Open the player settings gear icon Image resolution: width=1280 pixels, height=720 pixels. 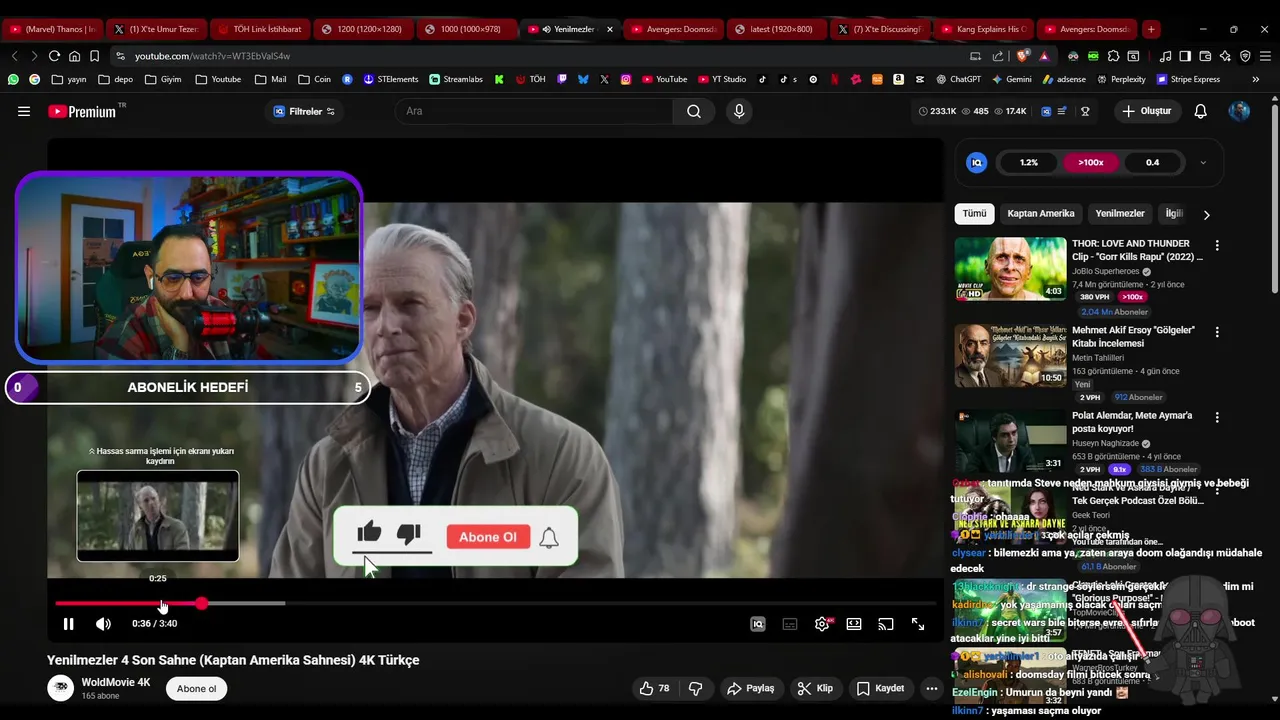coord(822,624)
